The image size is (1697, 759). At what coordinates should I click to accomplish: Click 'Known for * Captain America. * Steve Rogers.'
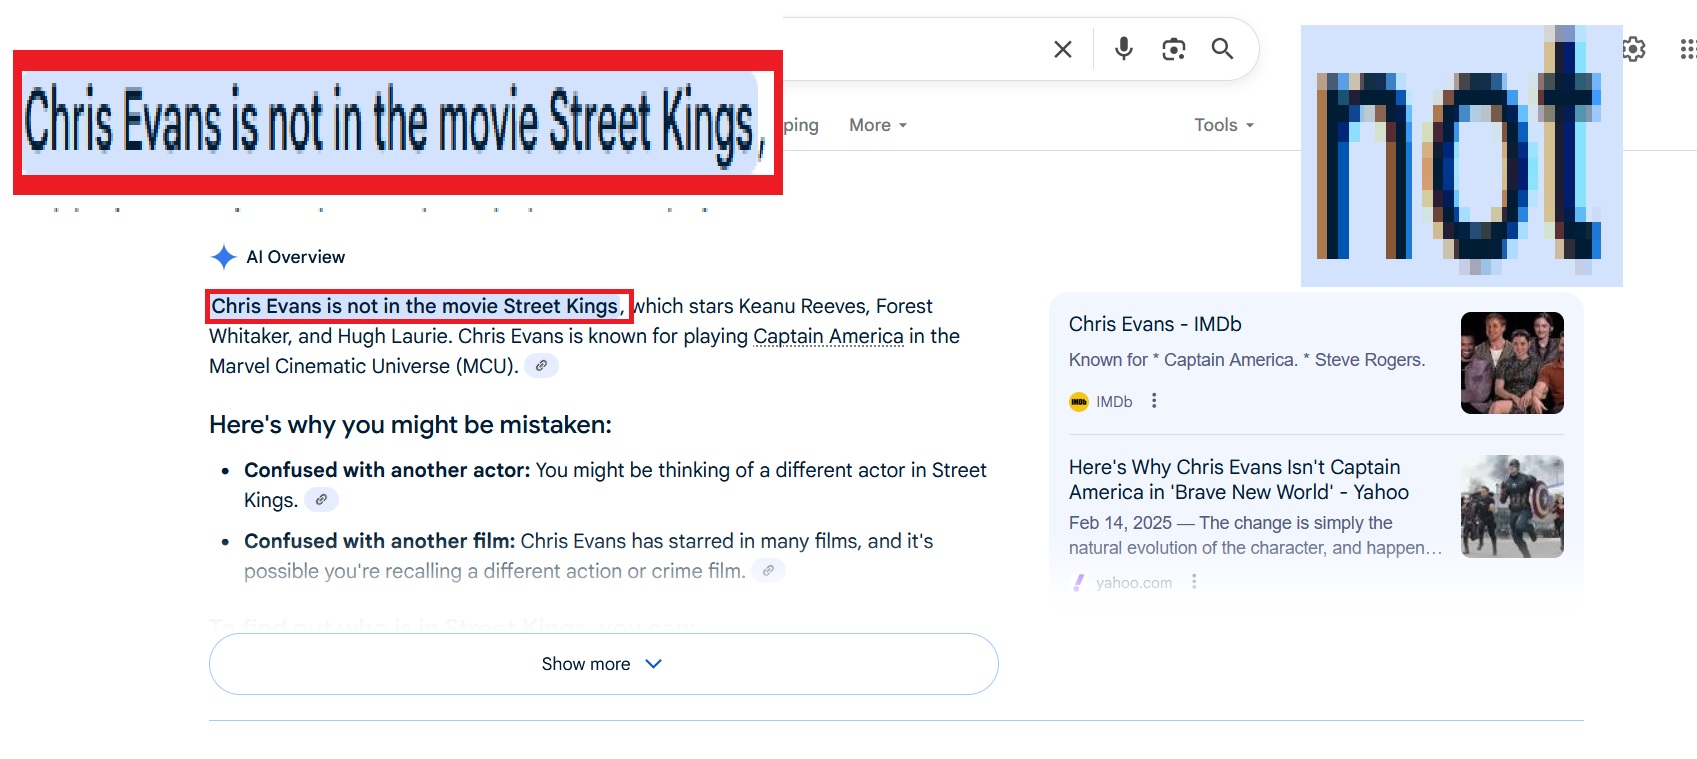pos(1247,360)
